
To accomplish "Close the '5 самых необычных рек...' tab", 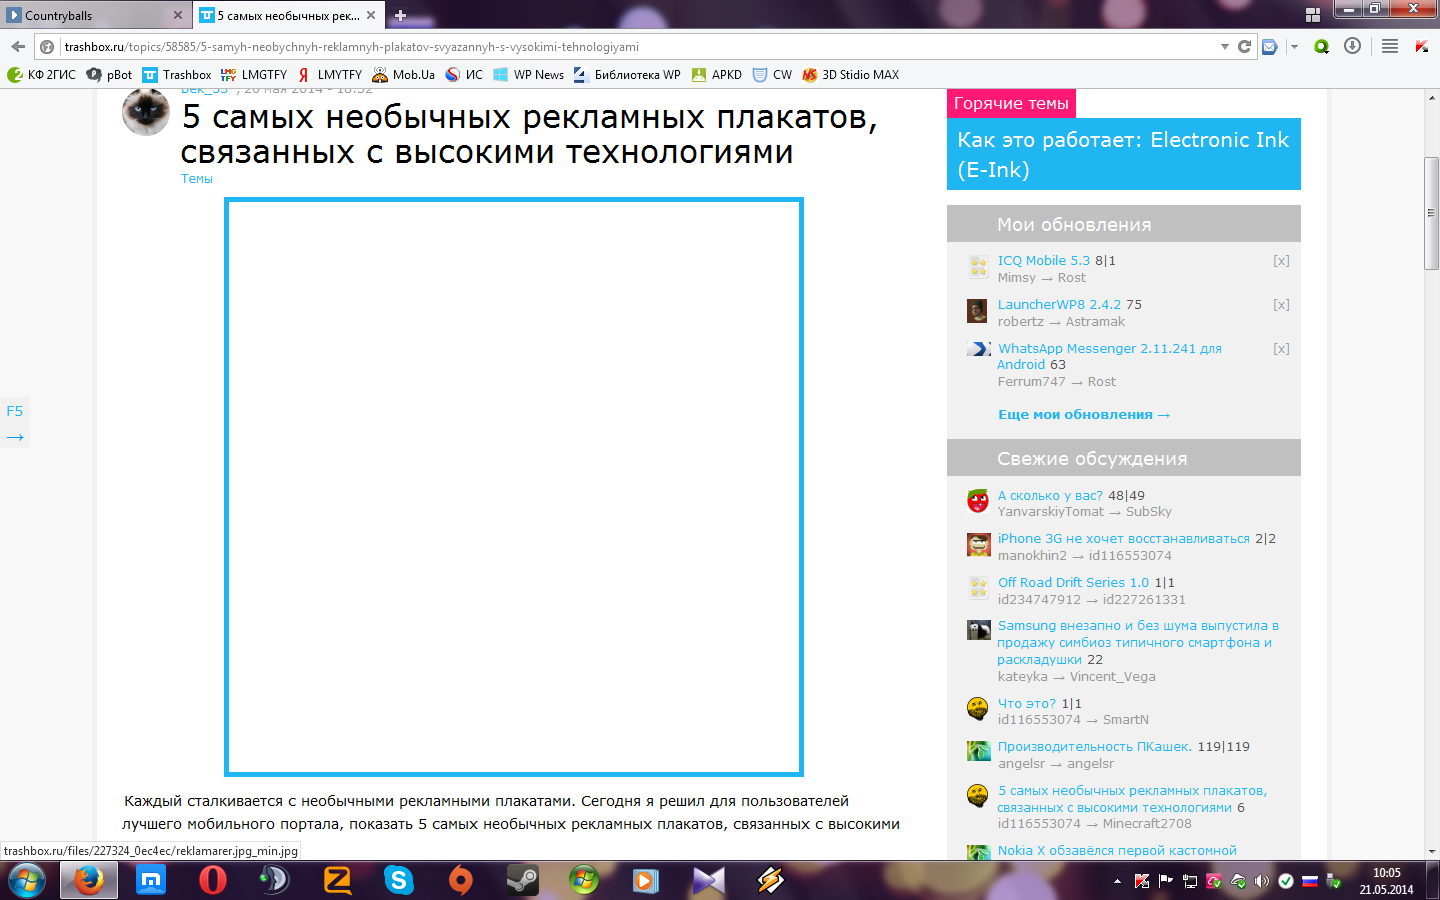I will click(x=371, y=15).
